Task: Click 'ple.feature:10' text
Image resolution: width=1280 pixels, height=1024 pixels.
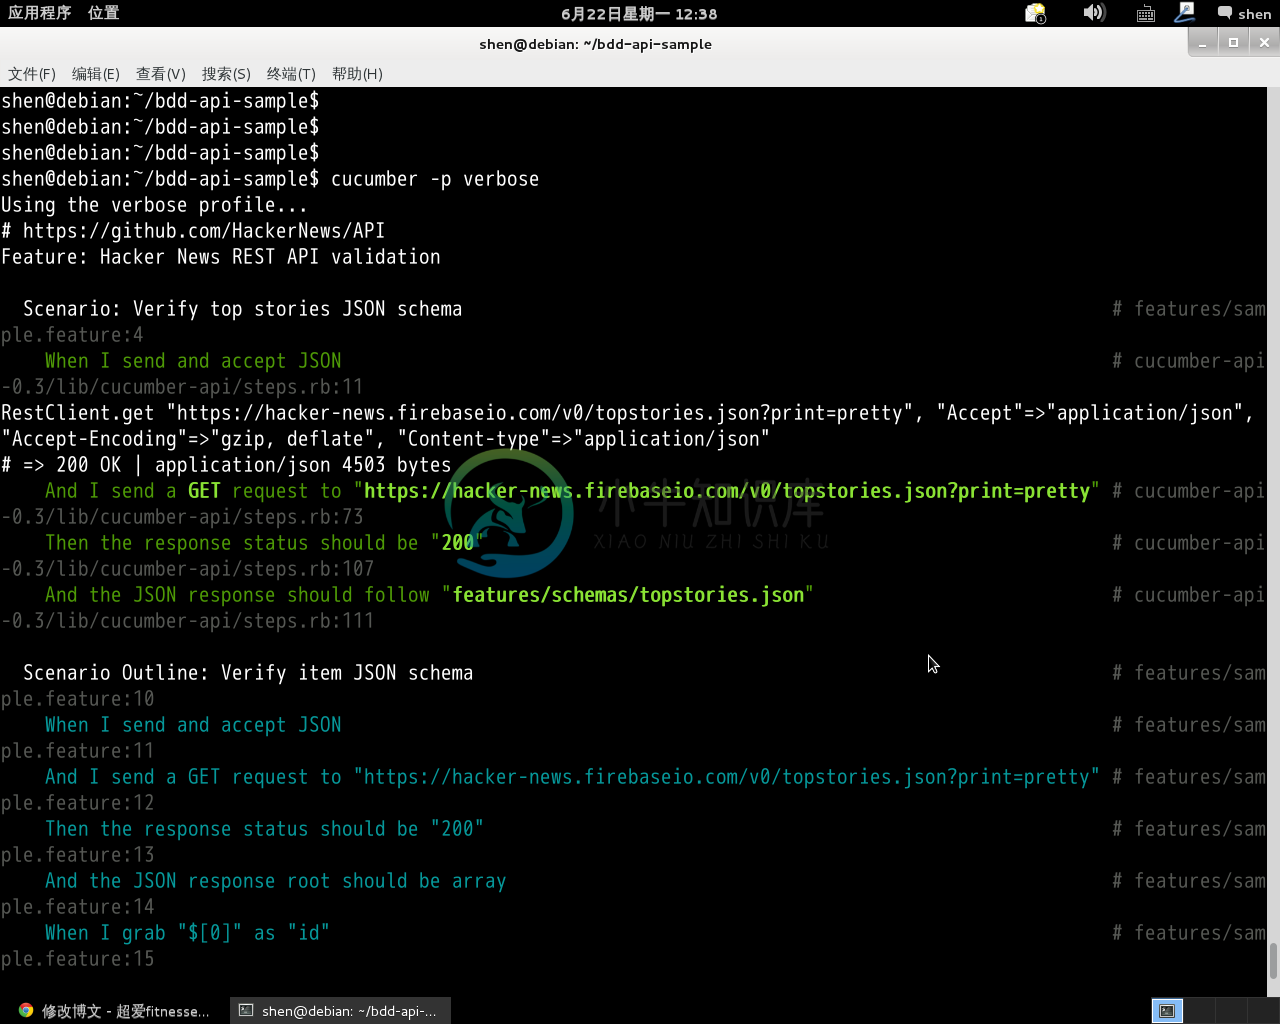Action: (78, 699)
